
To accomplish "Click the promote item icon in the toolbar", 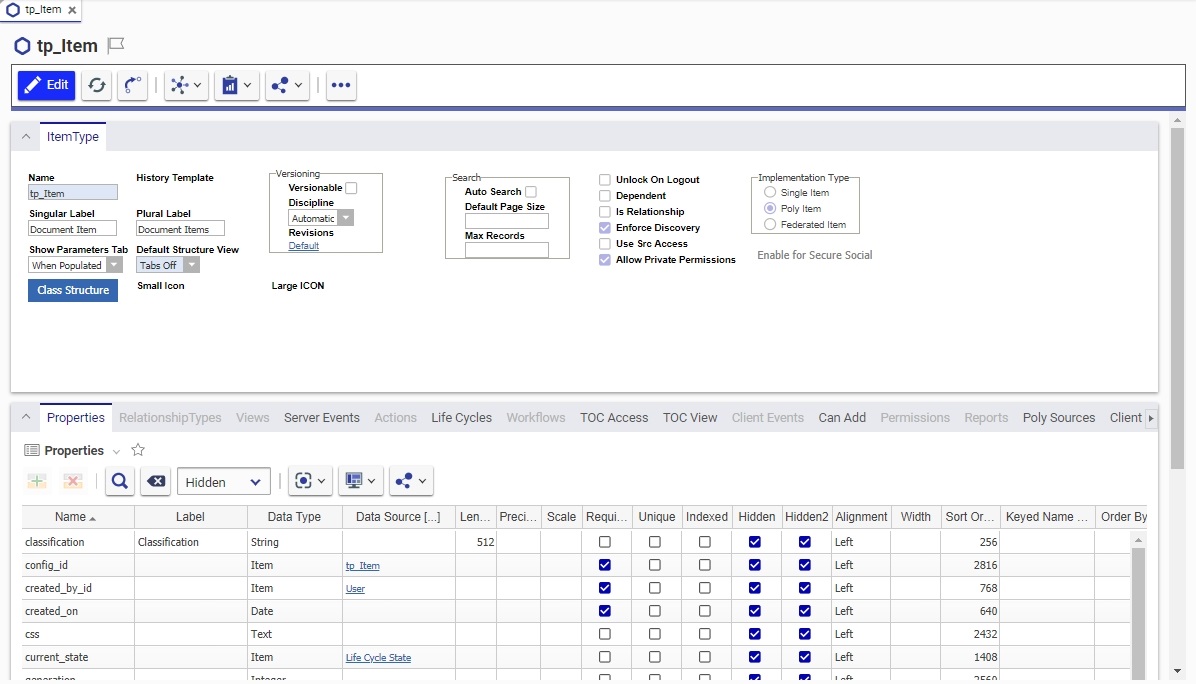I will (132, 85).
